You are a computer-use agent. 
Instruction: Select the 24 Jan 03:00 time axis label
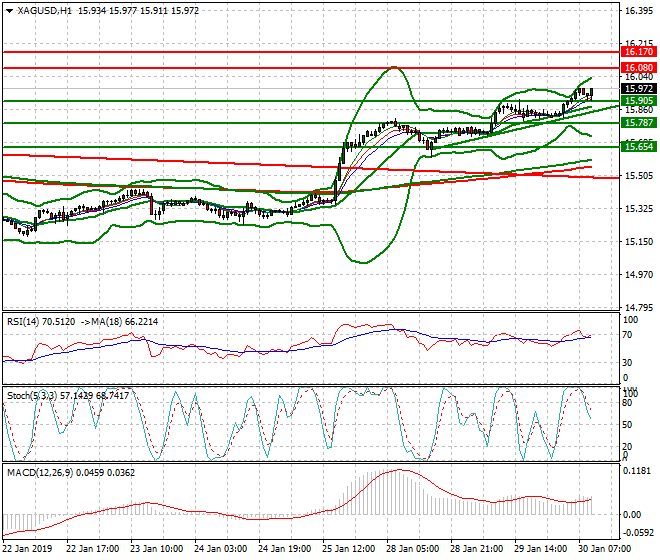click(221, 549)
